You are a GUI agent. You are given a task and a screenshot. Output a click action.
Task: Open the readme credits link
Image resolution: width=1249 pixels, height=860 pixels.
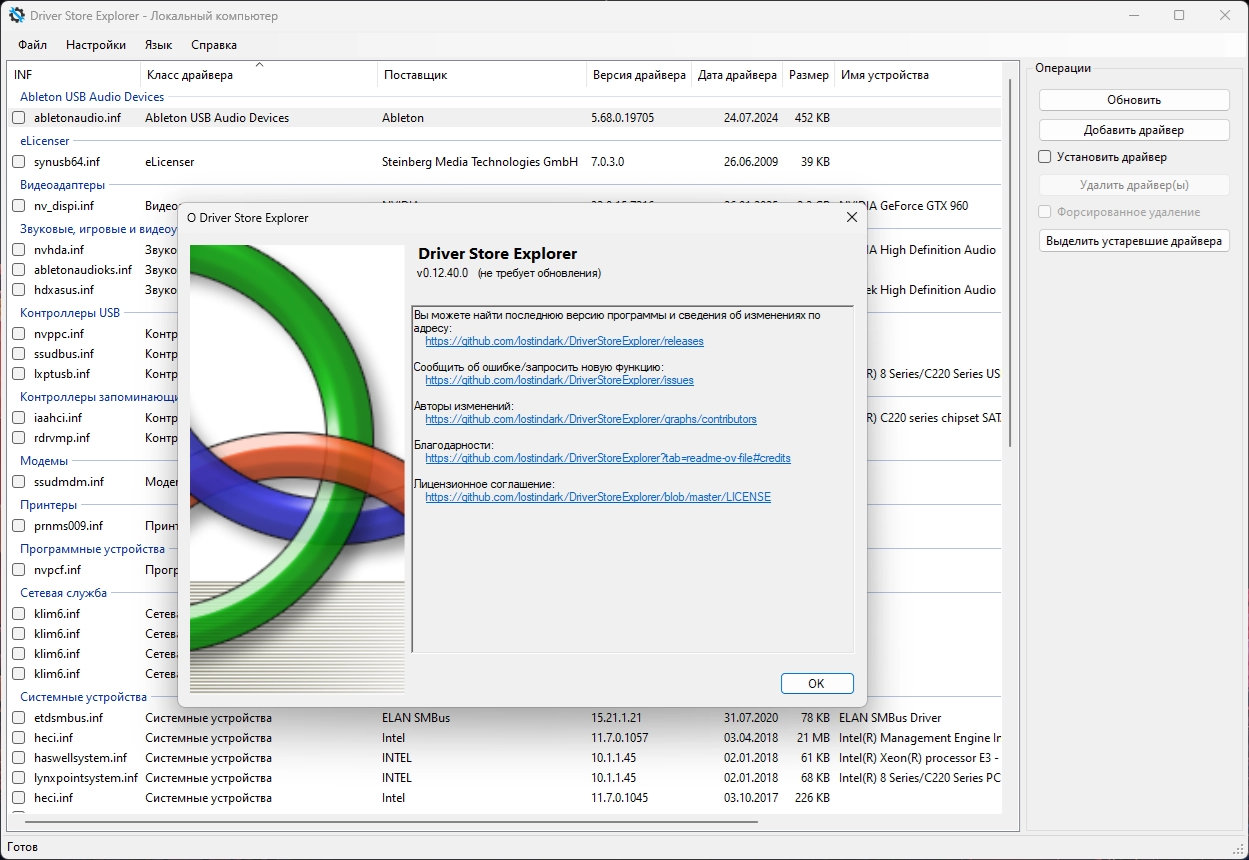coord(608,458)
